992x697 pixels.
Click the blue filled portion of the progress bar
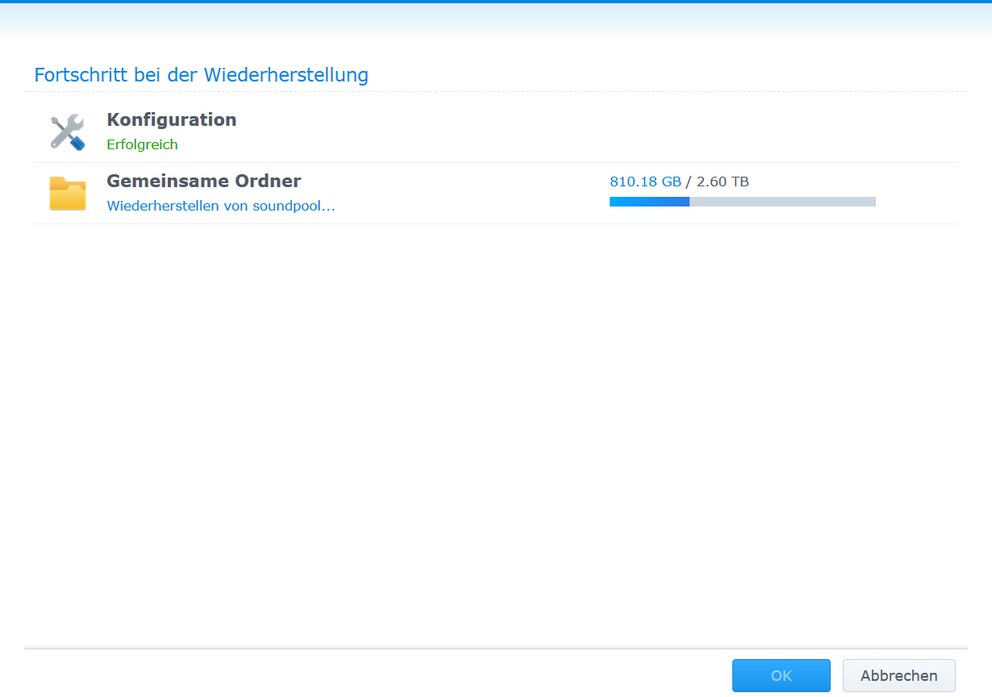649,202
